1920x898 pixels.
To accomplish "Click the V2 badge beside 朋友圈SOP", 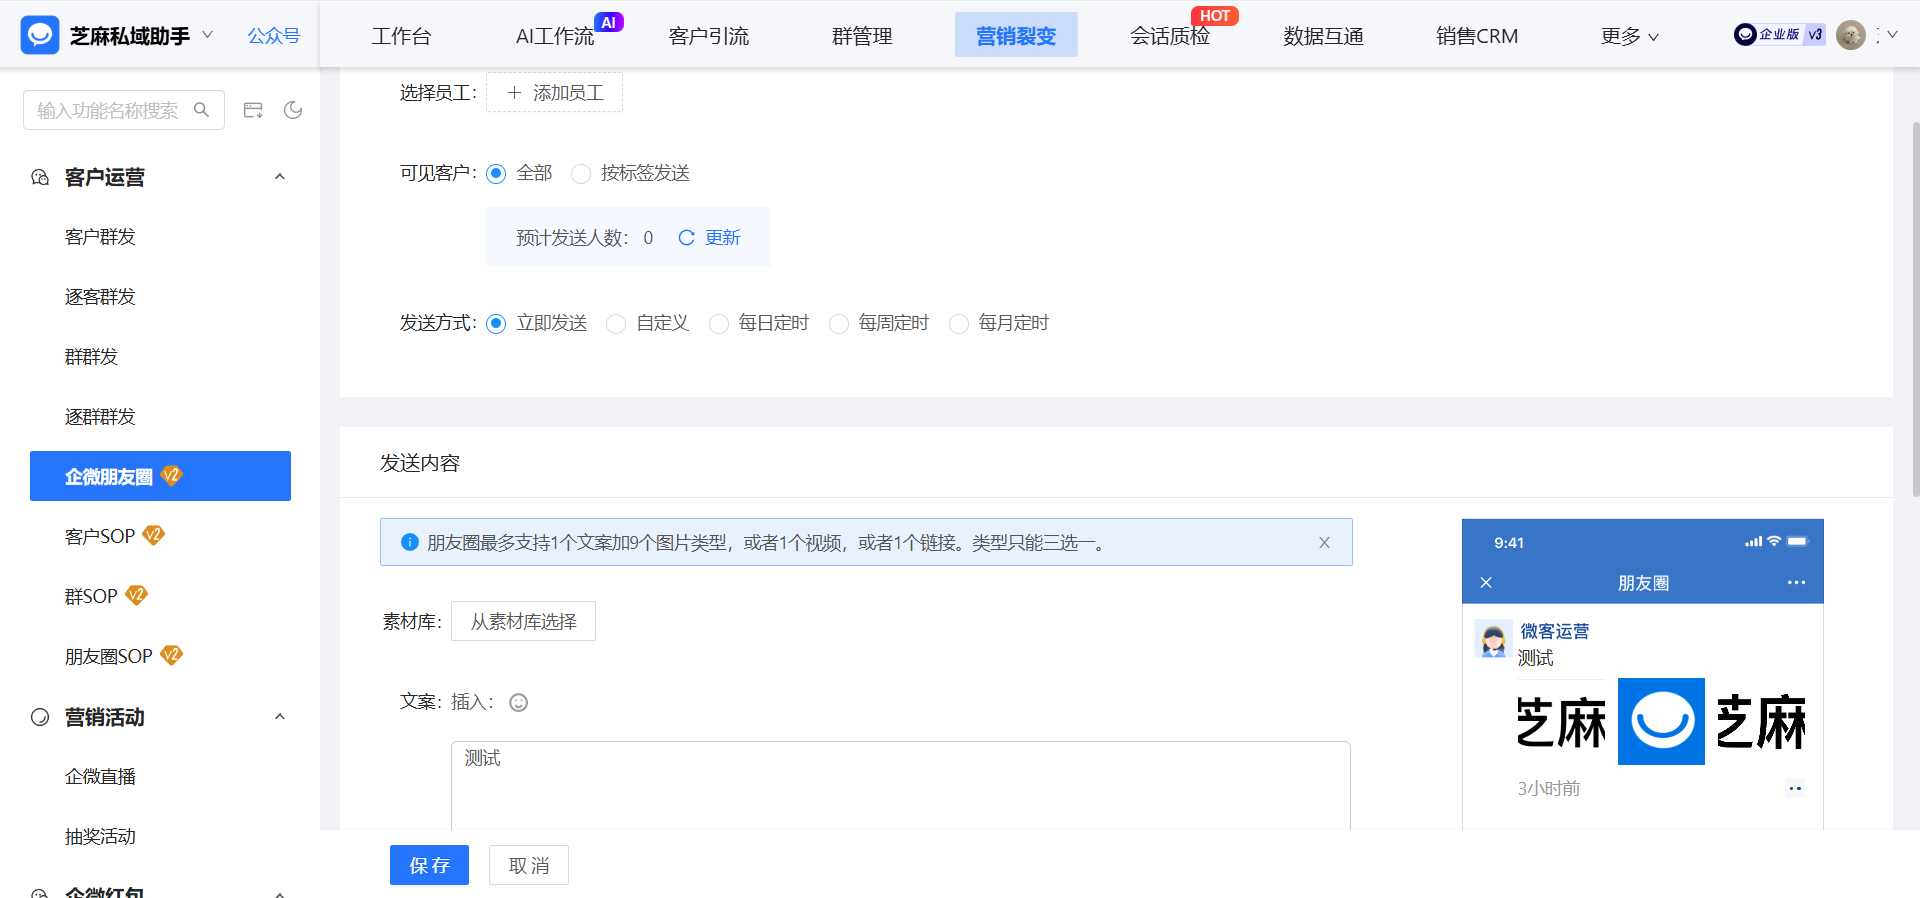I will [172, 655].
